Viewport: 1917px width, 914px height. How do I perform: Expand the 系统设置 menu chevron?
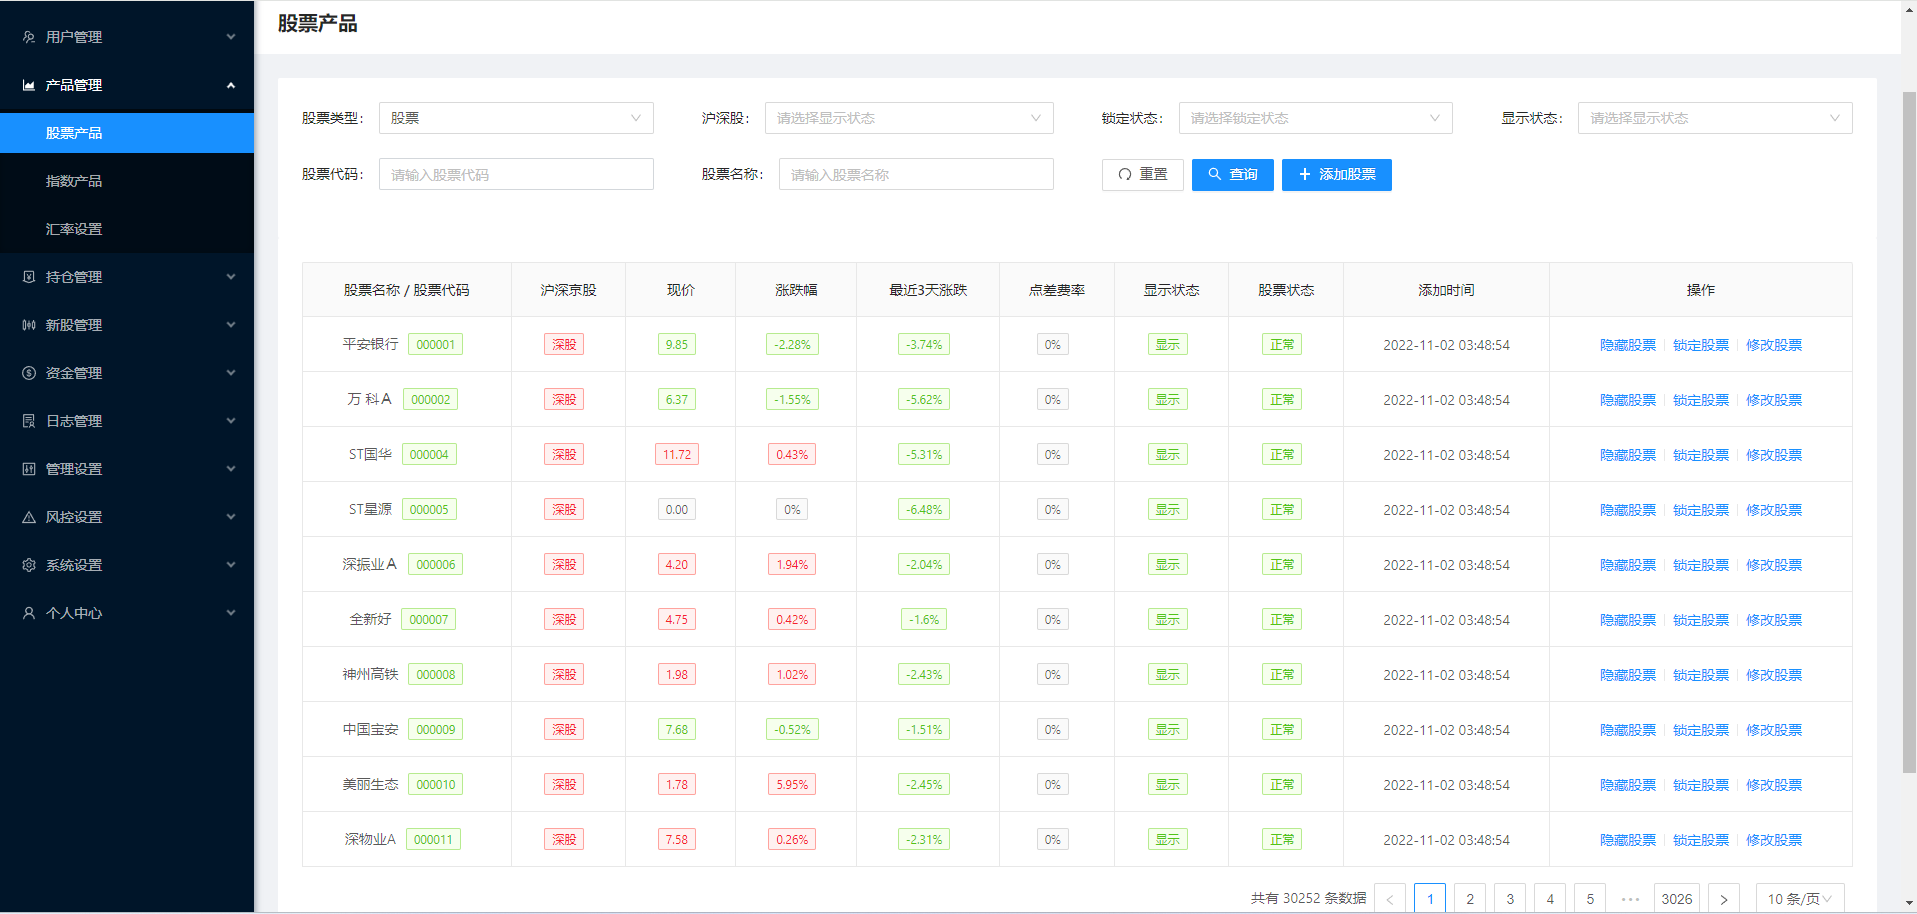(231, 565)
